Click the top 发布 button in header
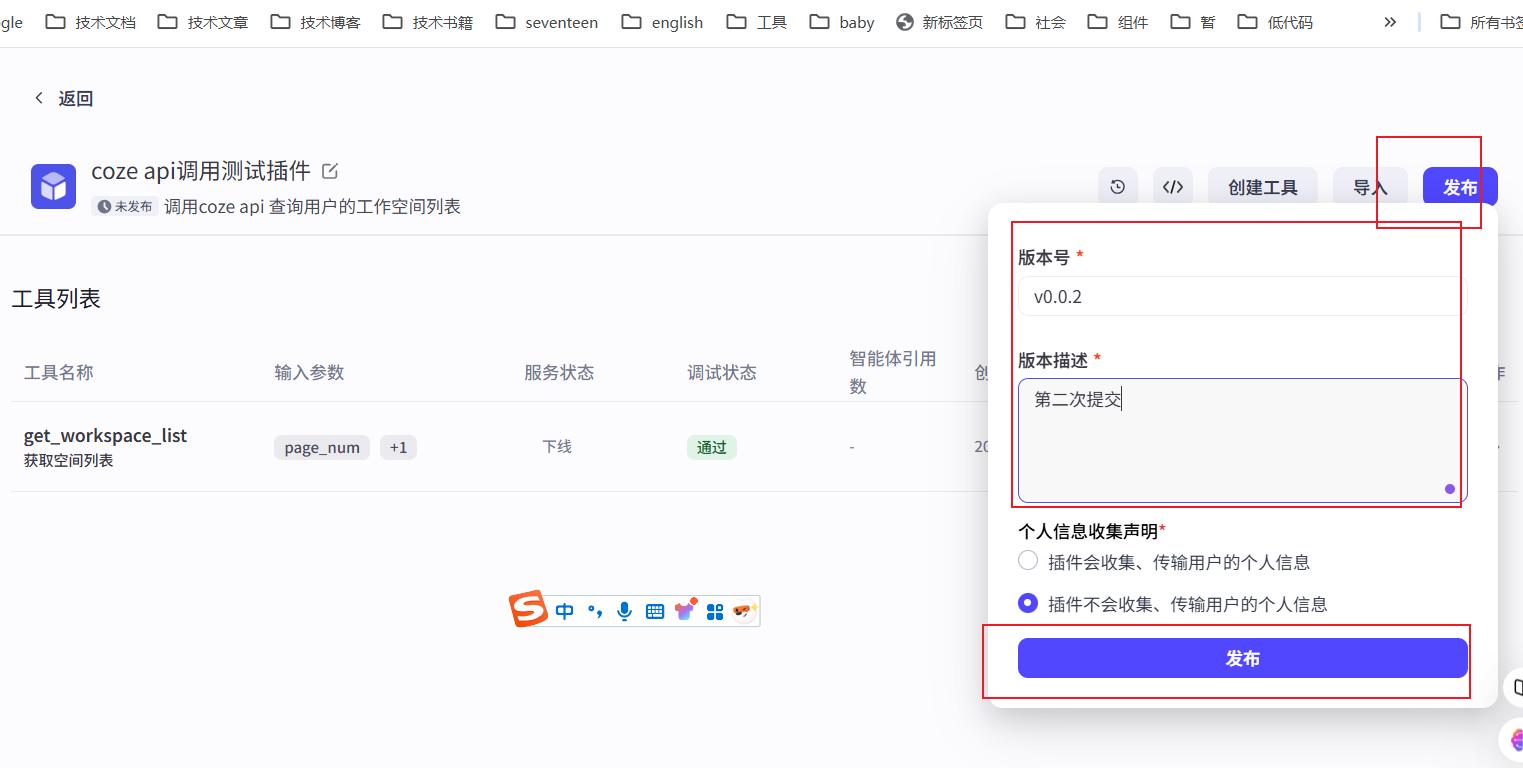The width and height of the screenshot is (1523, 768). coord(1460,187)
